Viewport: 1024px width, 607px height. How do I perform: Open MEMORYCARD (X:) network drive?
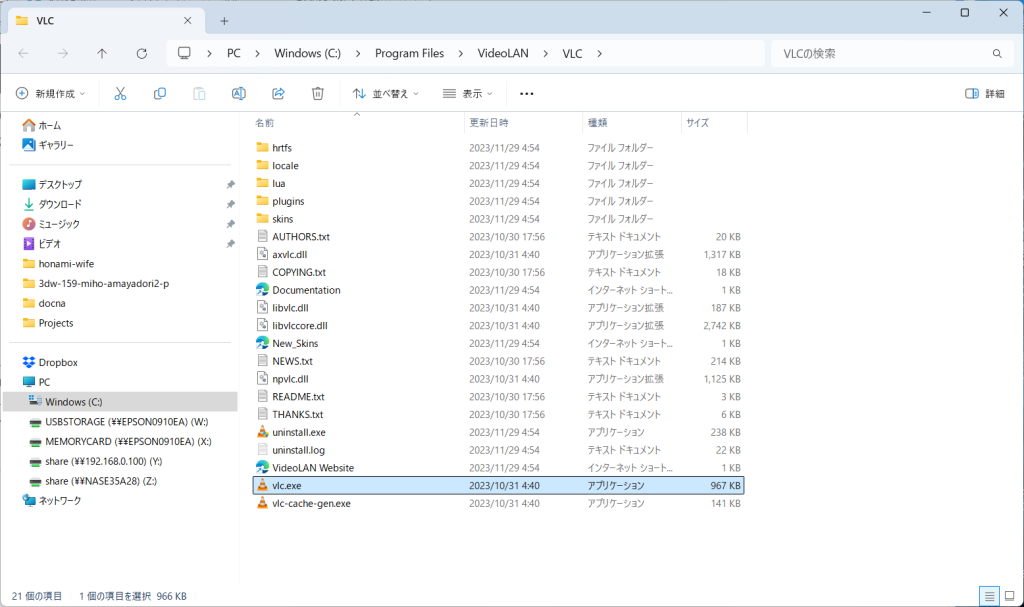(x=121, y=442)
